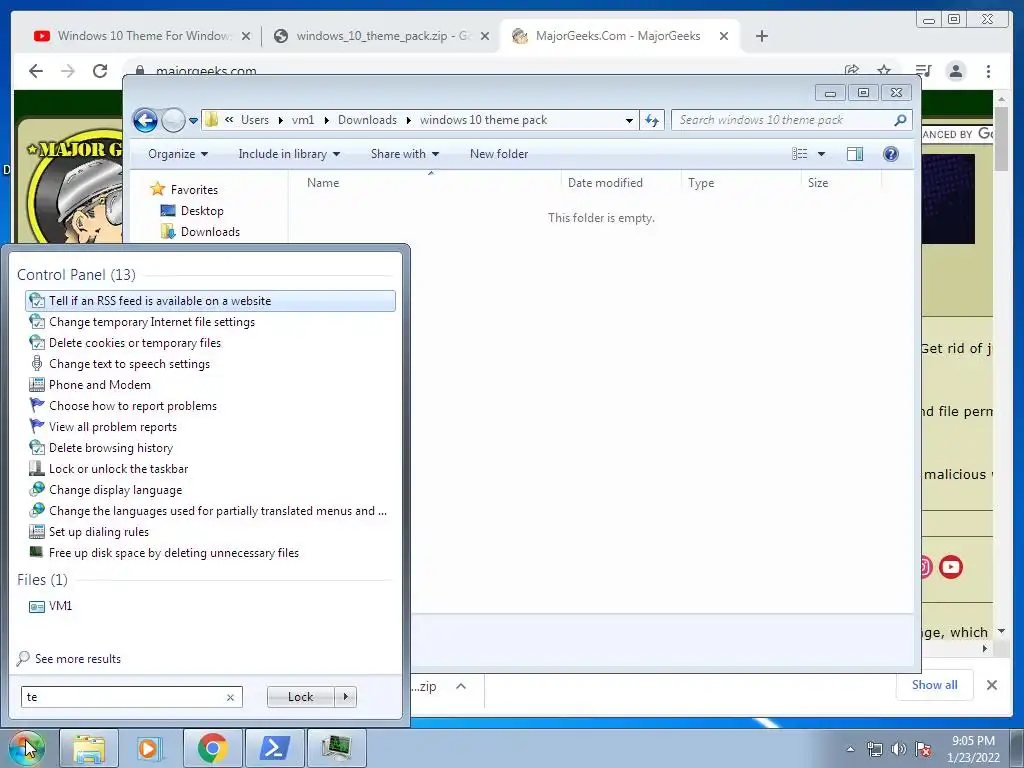Click the Action Center flag tray icon
This screenshot has width=1024, height=768.
tap(923, 750)
